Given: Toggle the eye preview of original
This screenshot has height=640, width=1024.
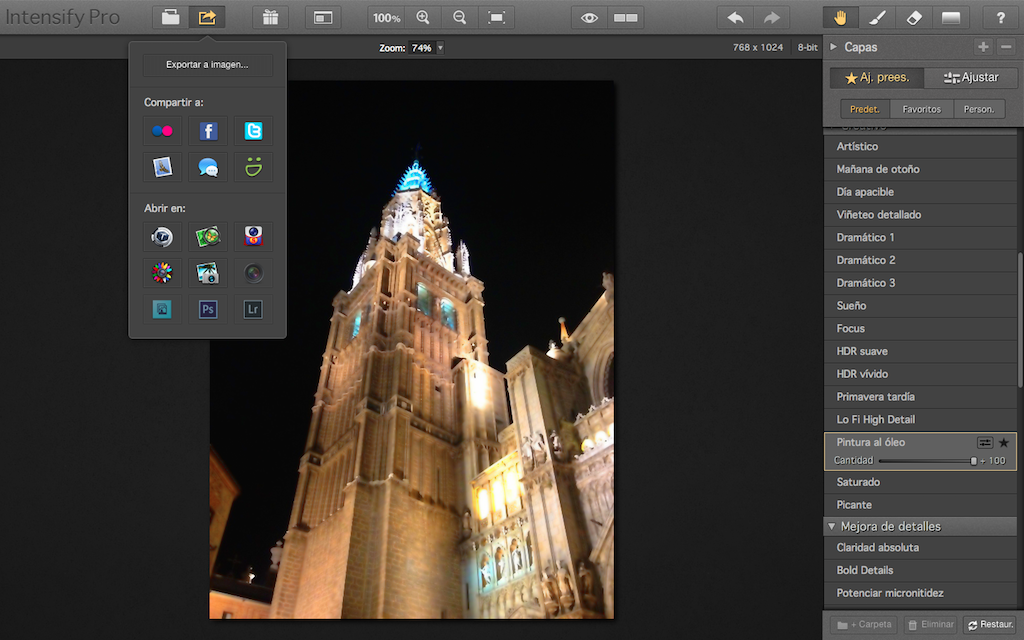Looking at the screenshot, I should tap(589, 18).
